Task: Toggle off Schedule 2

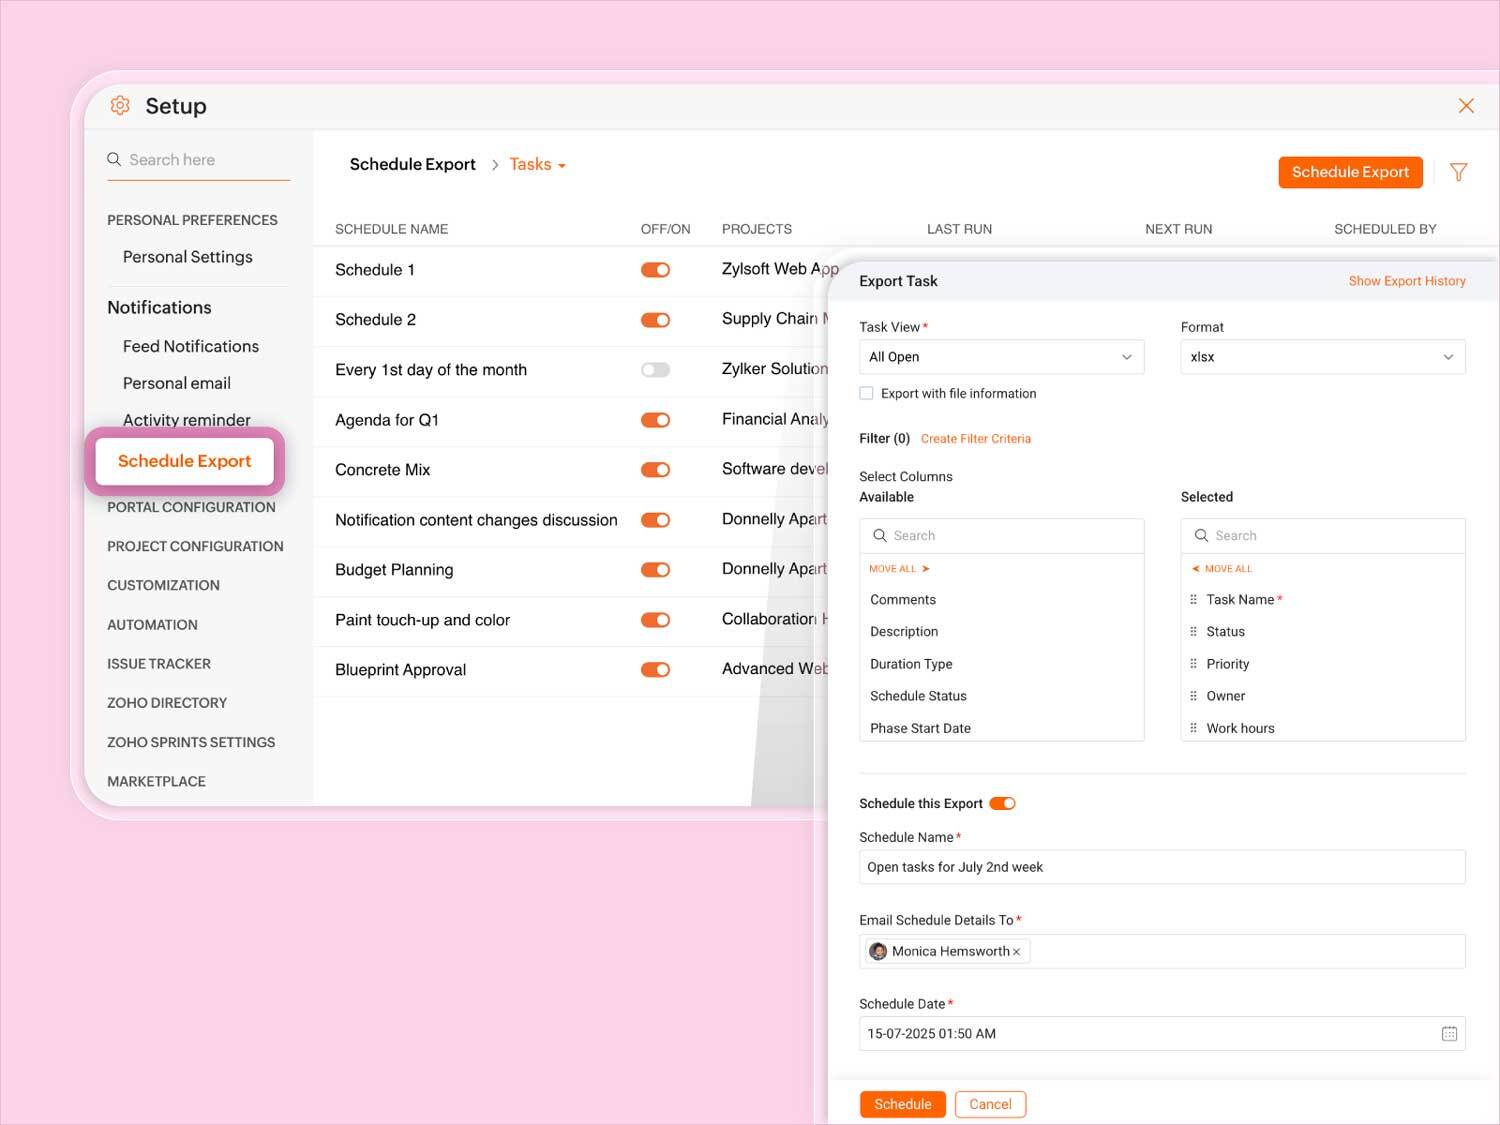Action: click(655, 320)
